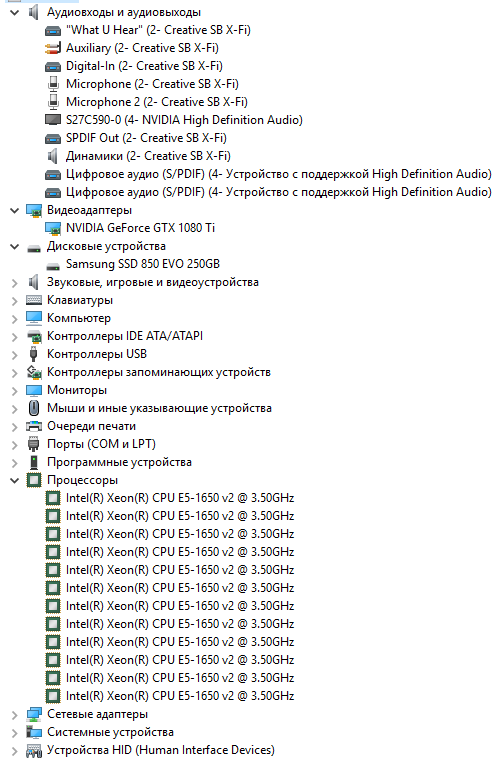
Task: Select the NVIDIA GeForce GTX 1080 Ti icon
Action: click(52, 228)
